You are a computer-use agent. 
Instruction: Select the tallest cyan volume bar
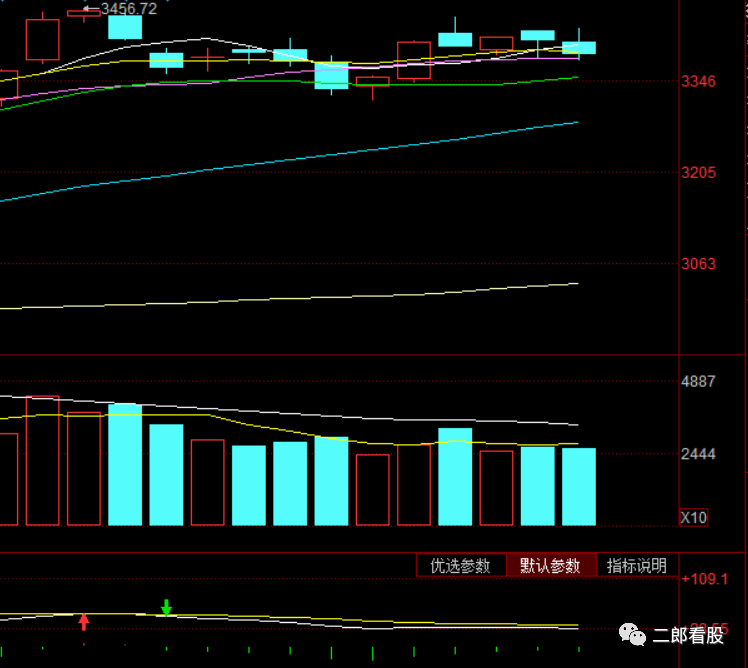click(125, 465)
